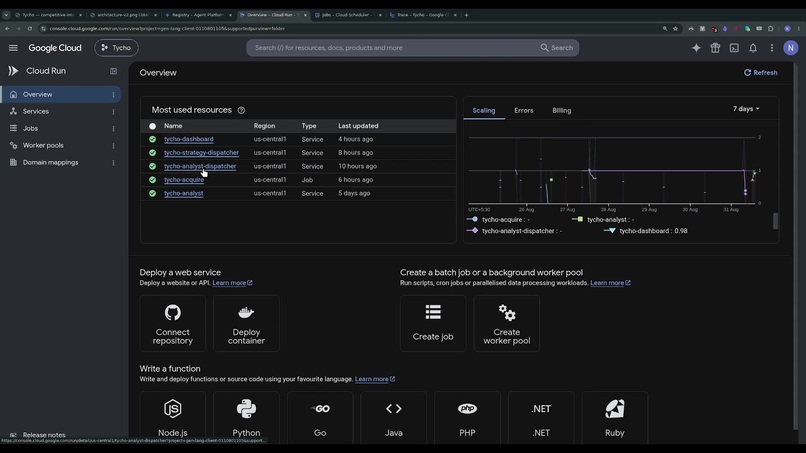This screenshot has width=806, height=453.
Task: Select the .NET function card
Action: [x=541, y=418]
